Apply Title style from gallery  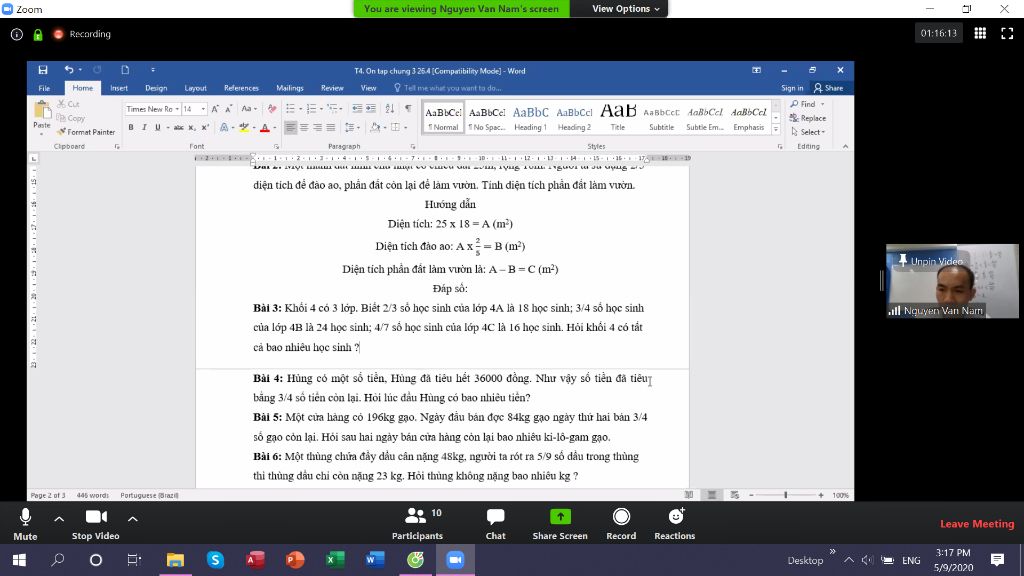tap(618, 118)
